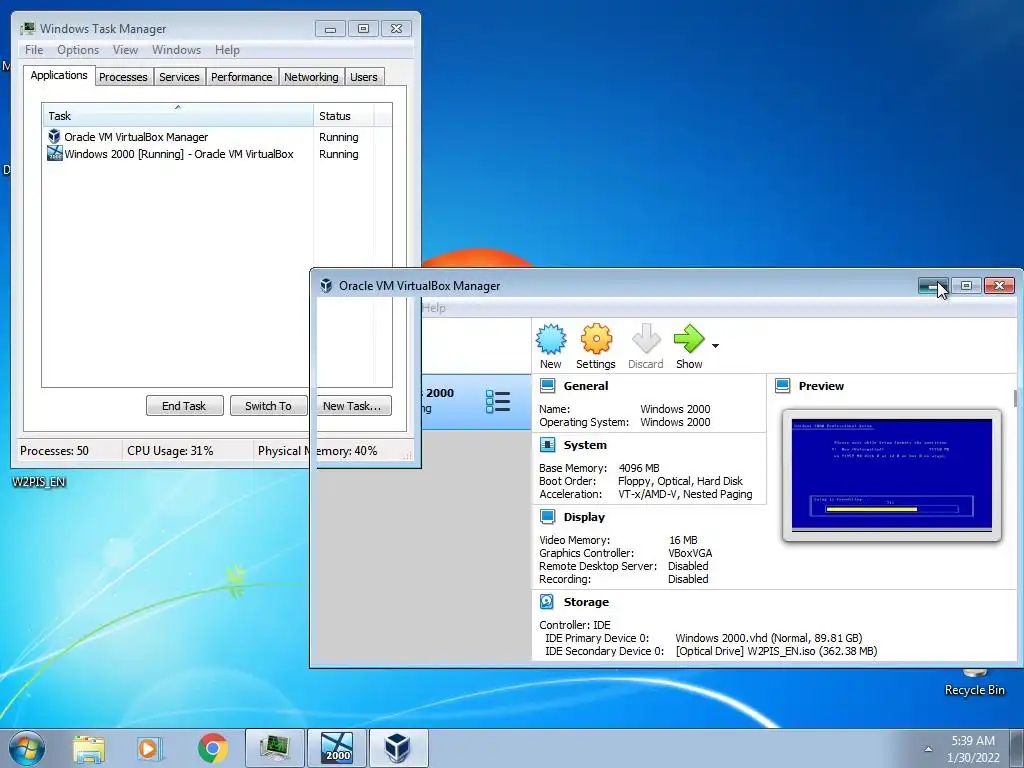This screenshot has height=768, width=1024.
Task: Sort by the Task column header
Action: click(x=178, y=115)
